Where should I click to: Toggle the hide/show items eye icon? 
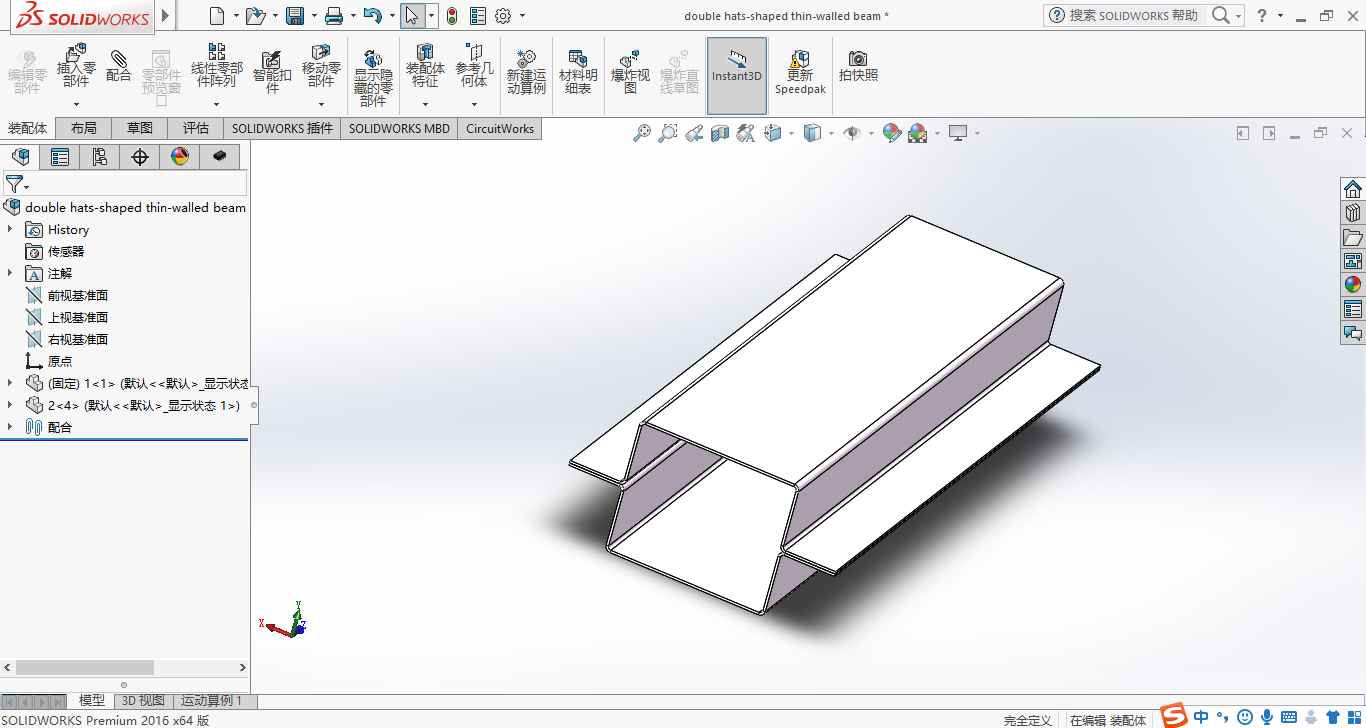pos(852,133)
